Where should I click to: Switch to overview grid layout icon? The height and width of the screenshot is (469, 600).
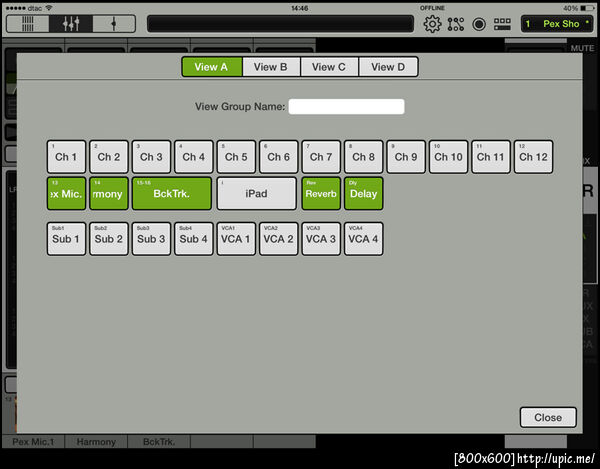[28, 24]
